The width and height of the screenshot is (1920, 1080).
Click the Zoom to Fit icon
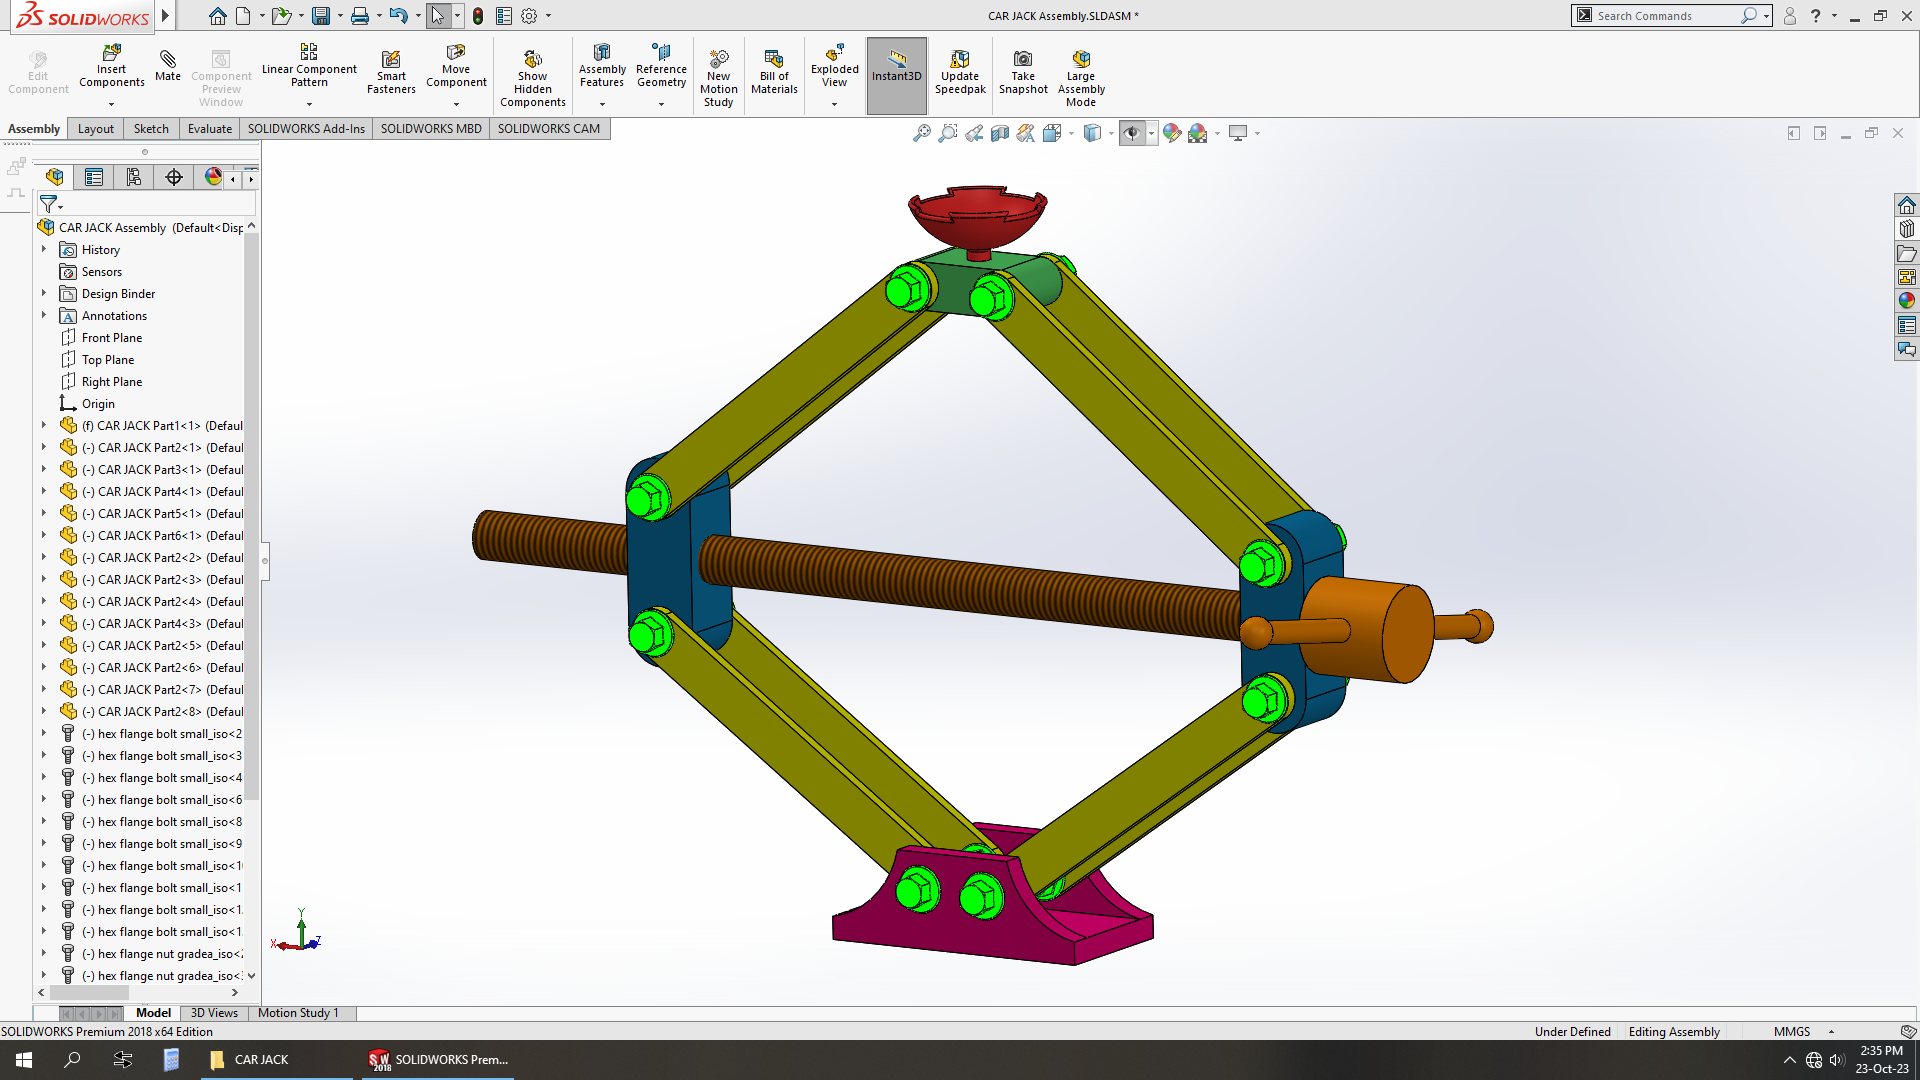921,133
